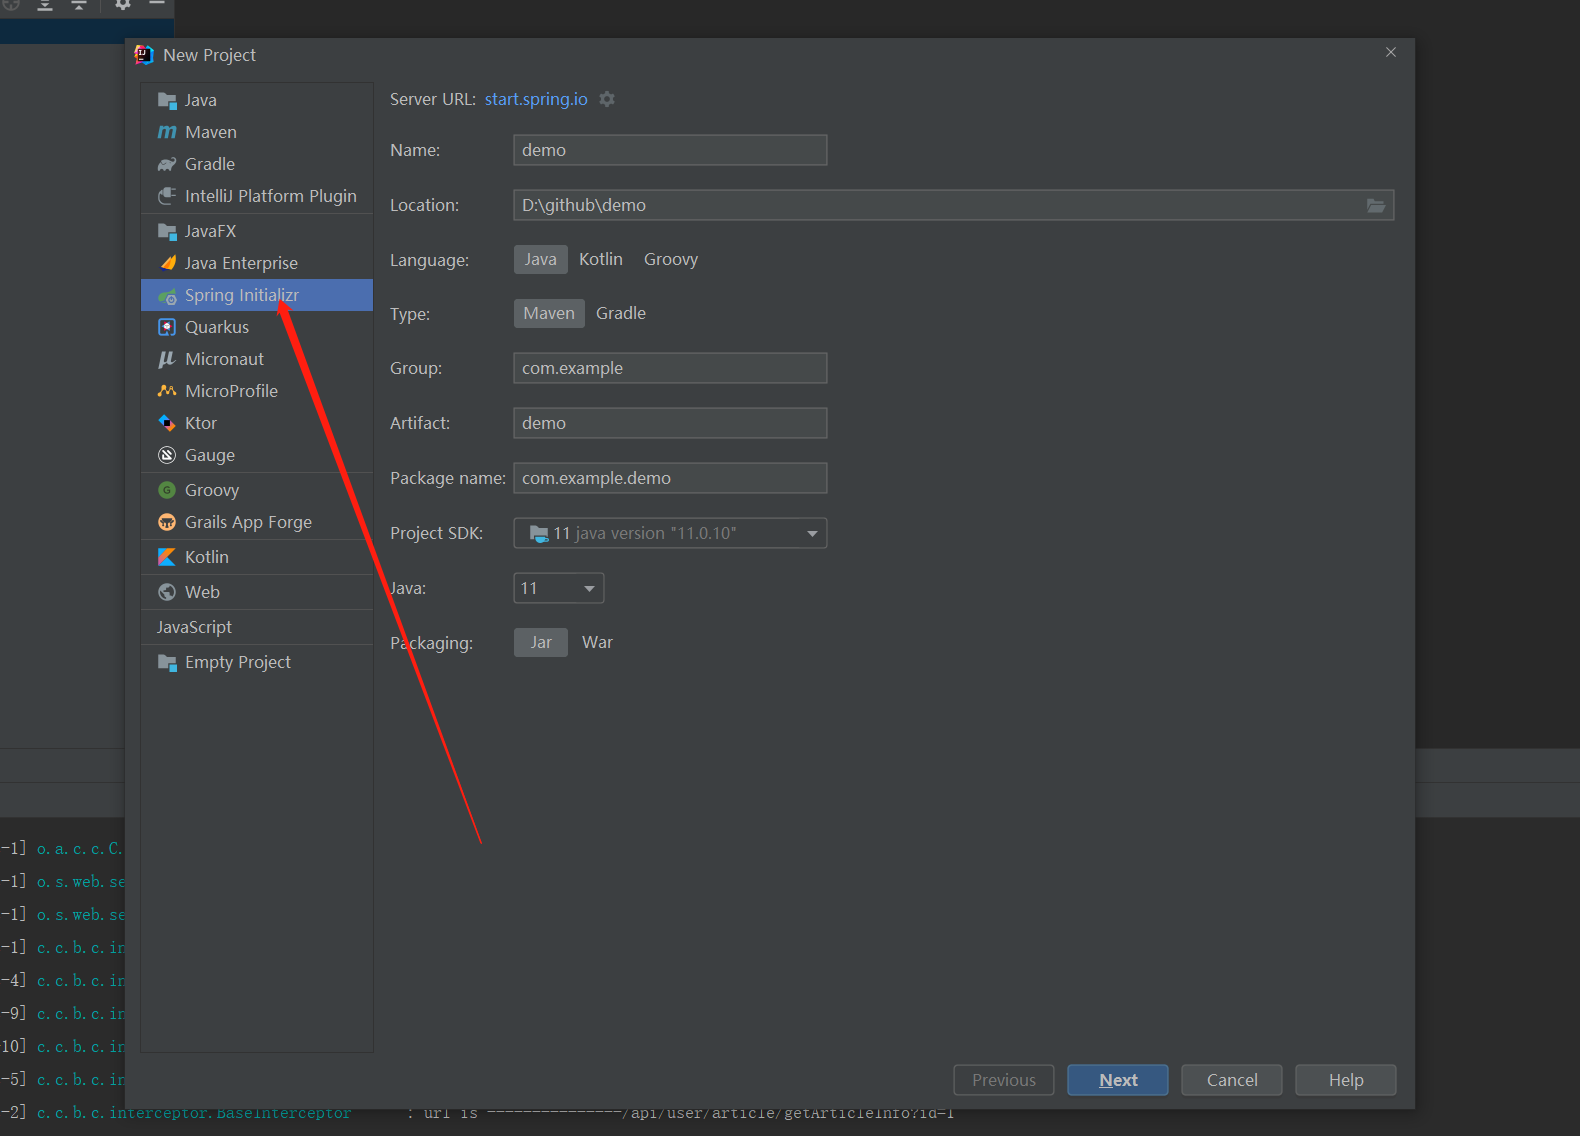Select Groovy as project language
Viewport: 1580px width, 1136px height.
[x=670, y=259]
